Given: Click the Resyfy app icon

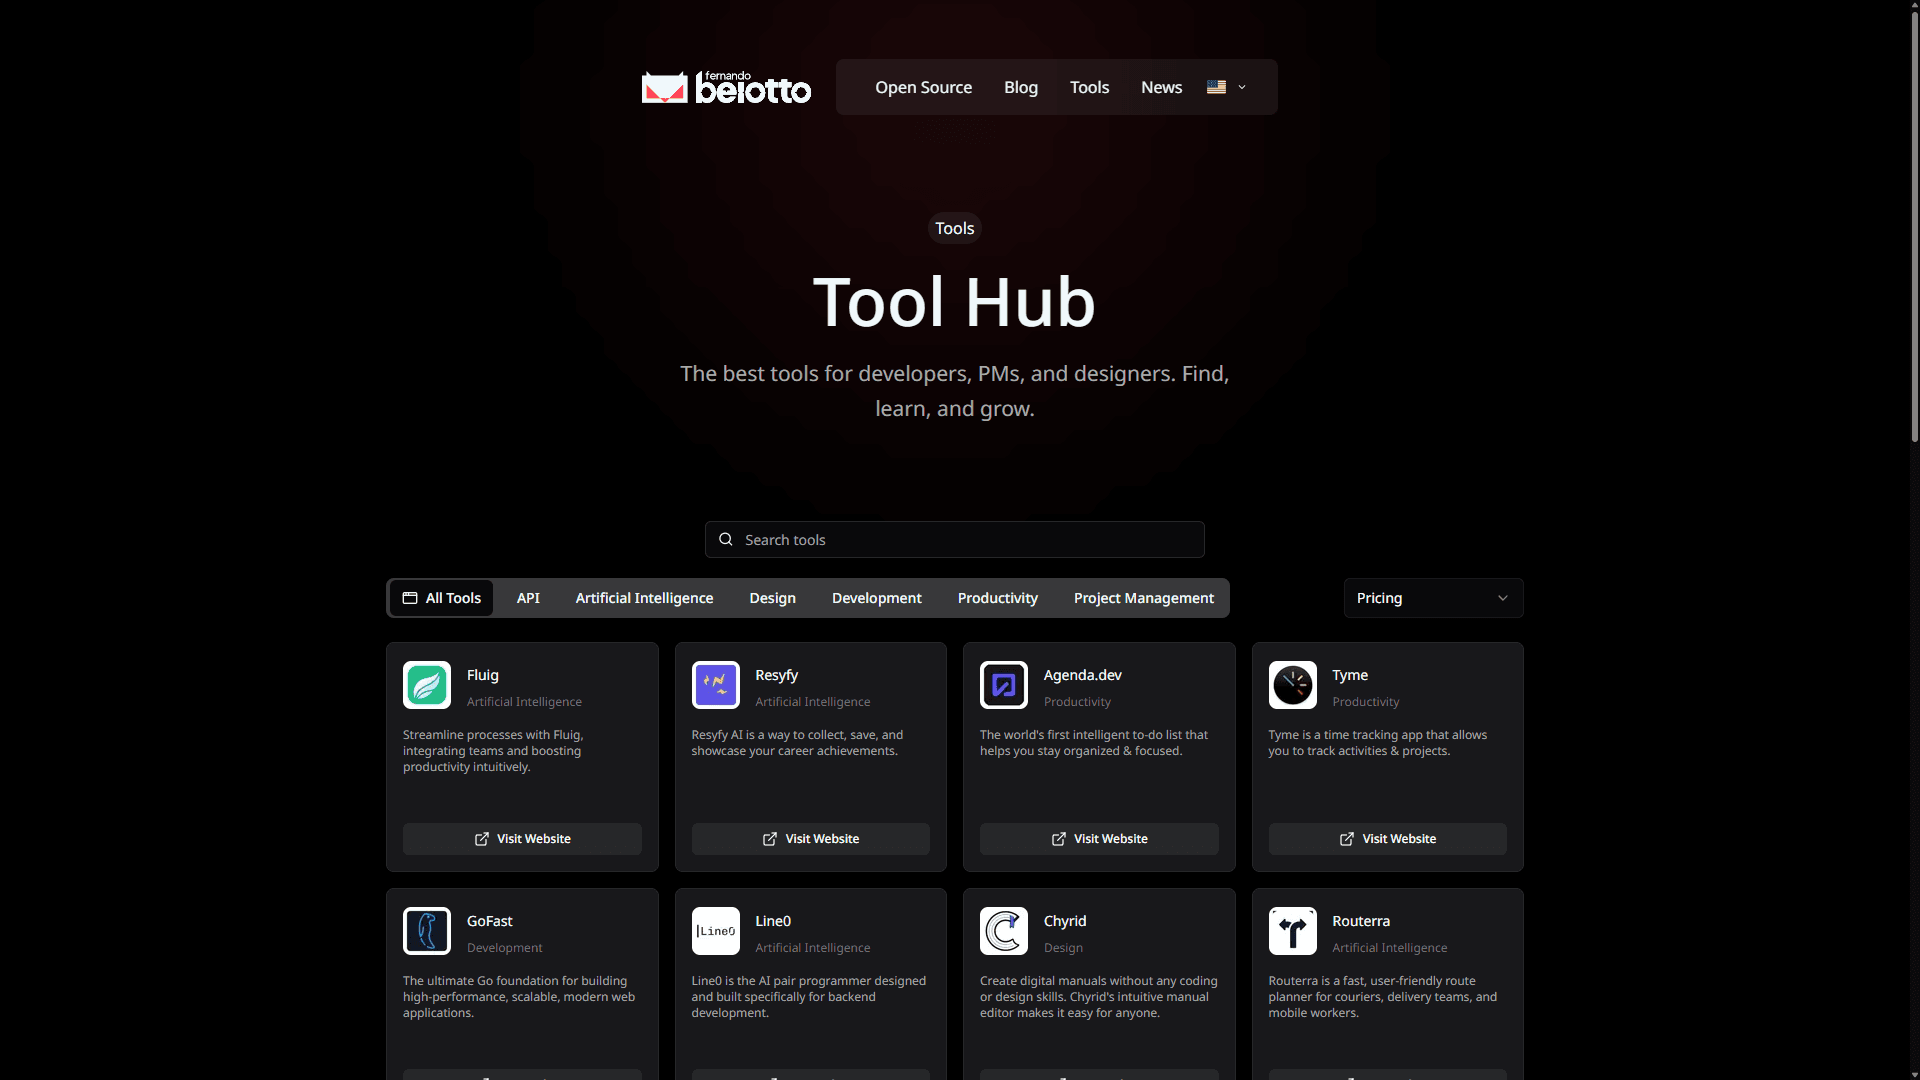Looking at the screenshot, I should click(716, 685).
